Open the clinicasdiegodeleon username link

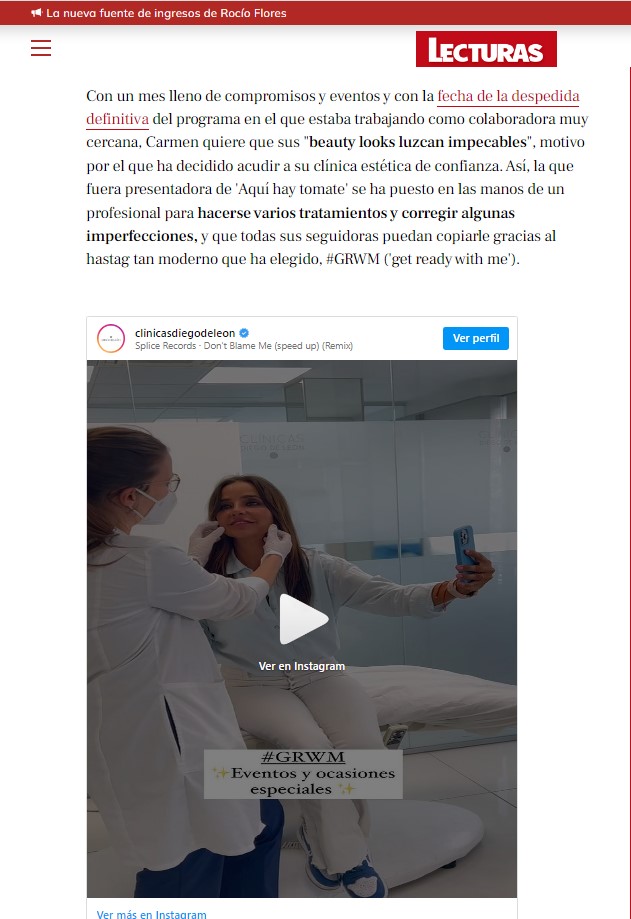[x=185, y=333]
